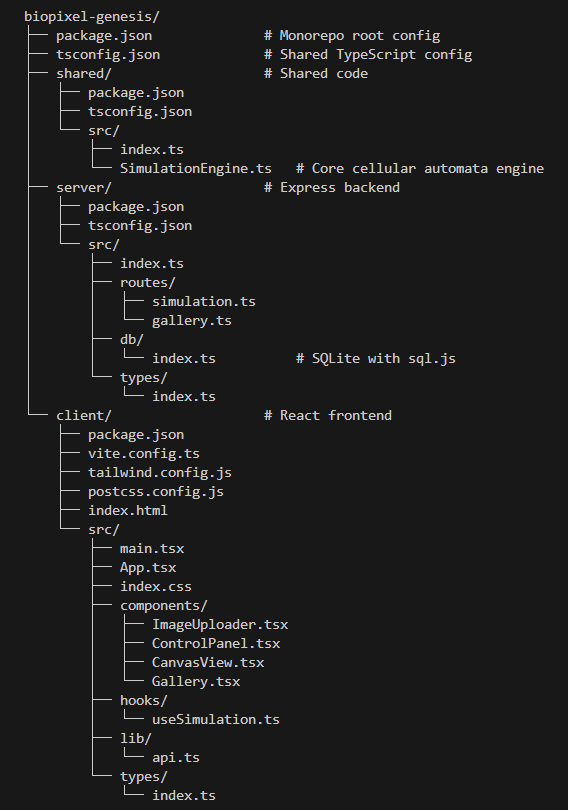Click the biopixel-genesis/ root folder name
Viewport: 568px width, 810px height.
[x=92, y=17]
